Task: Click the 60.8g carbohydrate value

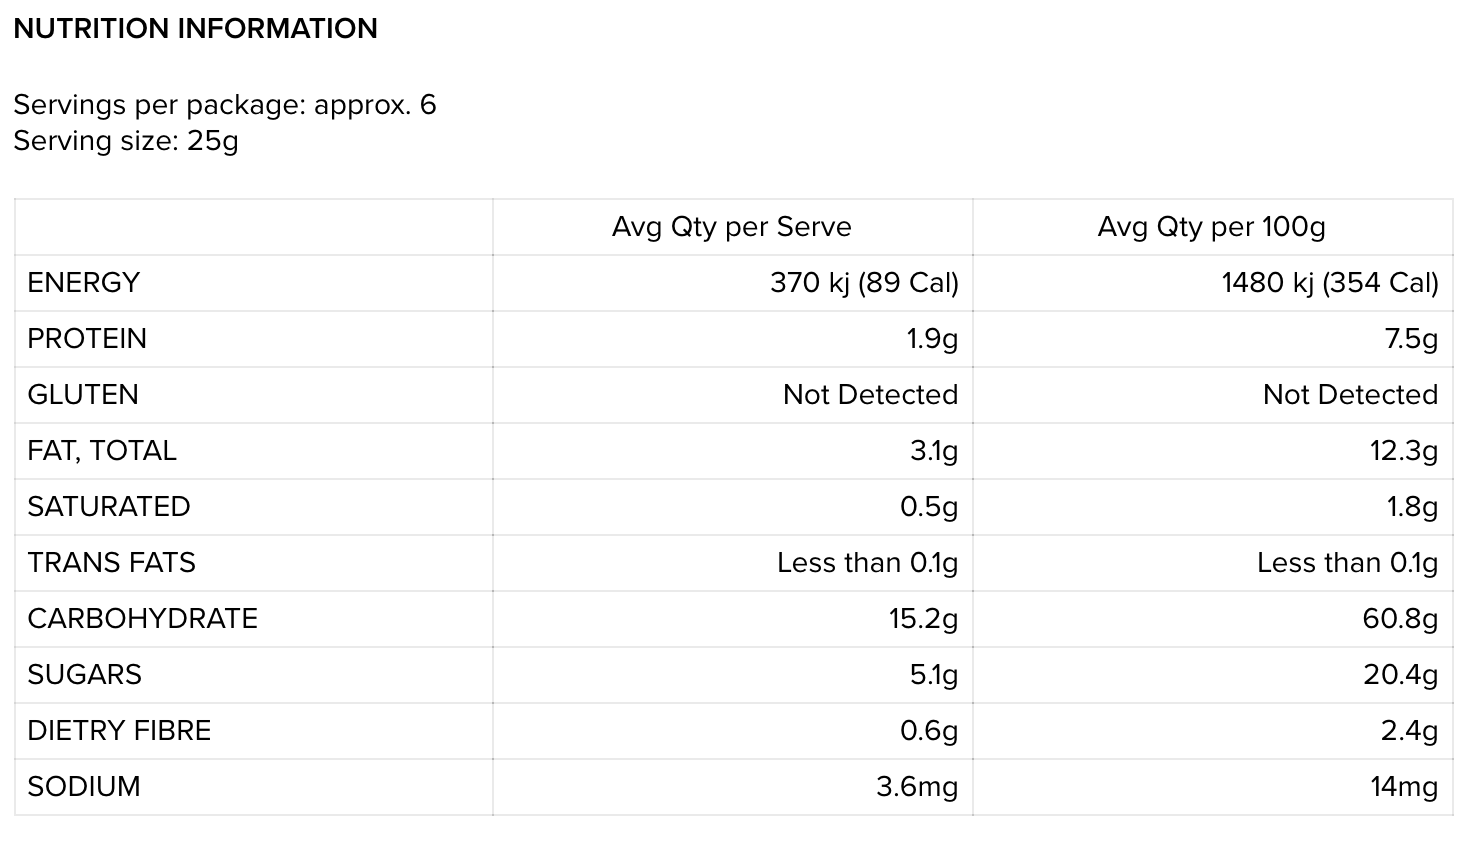Action: (1399, 619)
